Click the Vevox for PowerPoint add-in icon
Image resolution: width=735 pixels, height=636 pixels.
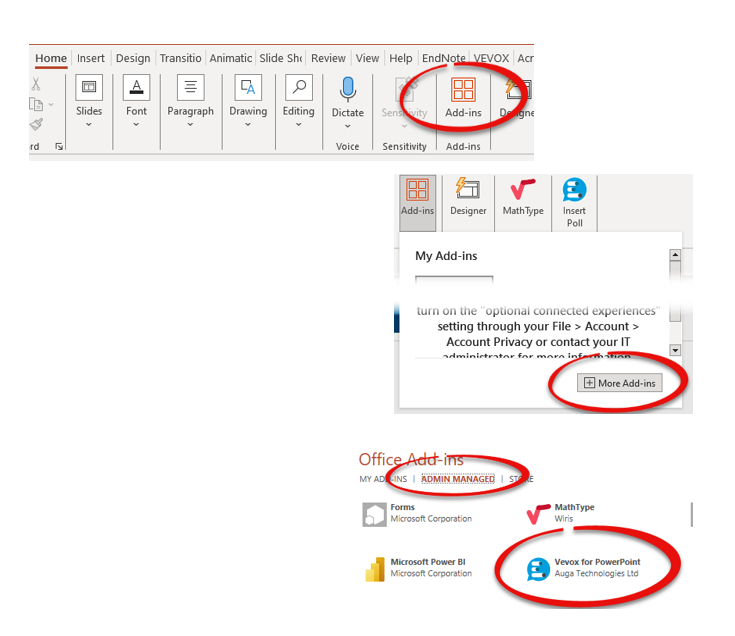pyautogui.click(x=538, y=569)
